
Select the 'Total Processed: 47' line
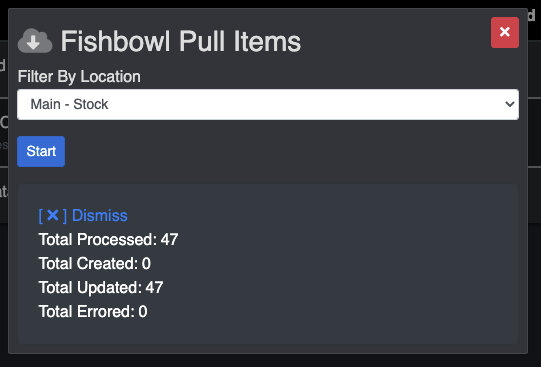tap(108, 239)
